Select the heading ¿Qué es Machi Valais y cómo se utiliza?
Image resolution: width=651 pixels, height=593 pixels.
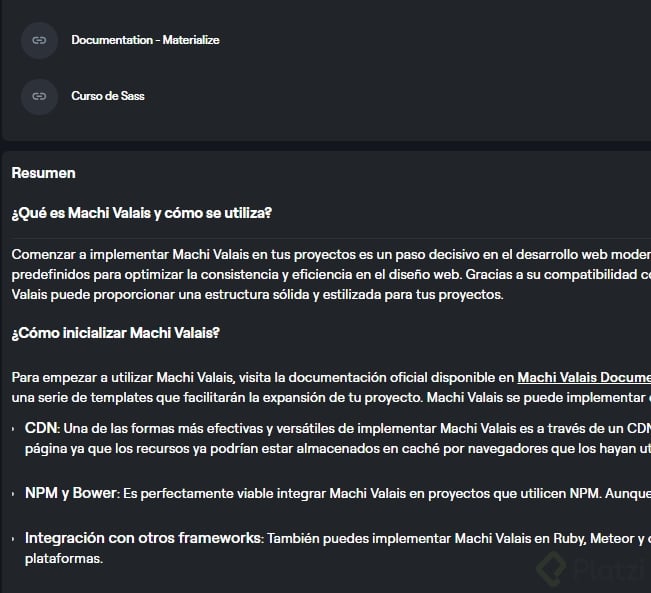click(x=142, y=214)
